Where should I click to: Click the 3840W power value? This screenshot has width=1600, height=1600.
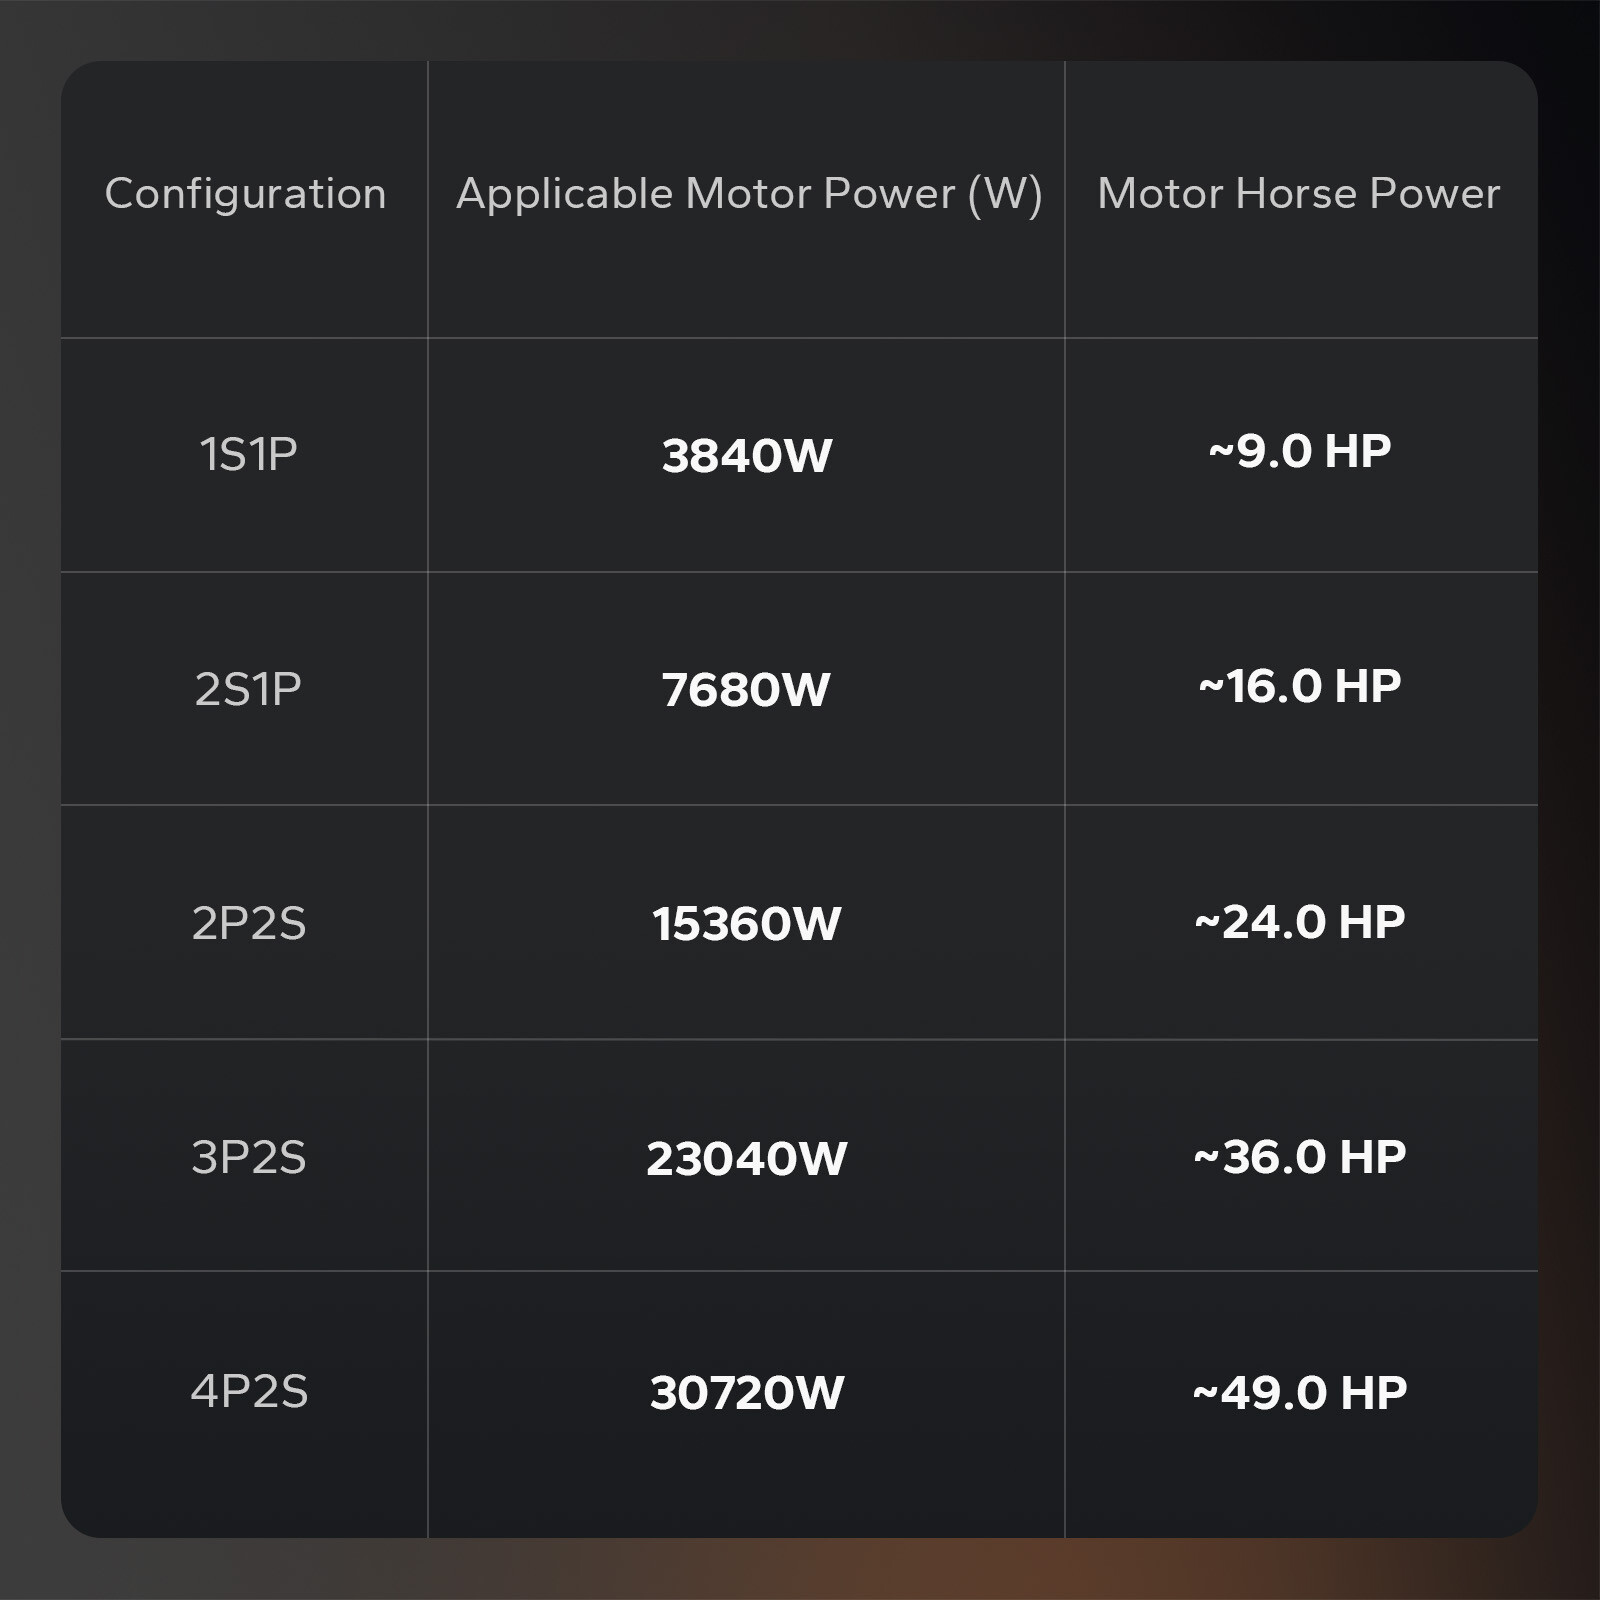(747, 456)
